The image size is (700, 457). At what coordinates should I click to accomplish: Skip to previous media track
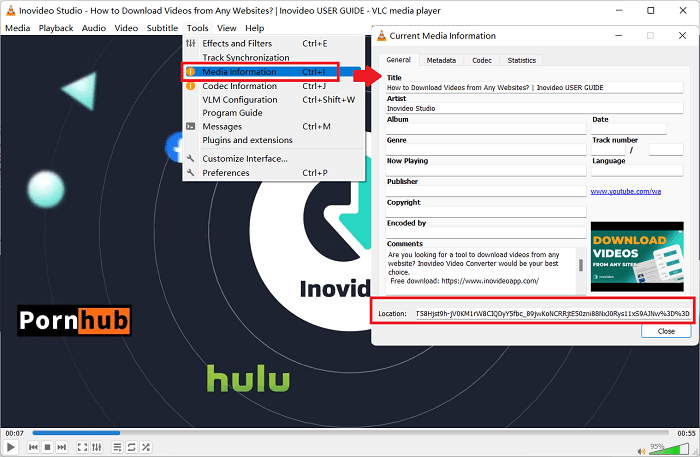(33, 447)
